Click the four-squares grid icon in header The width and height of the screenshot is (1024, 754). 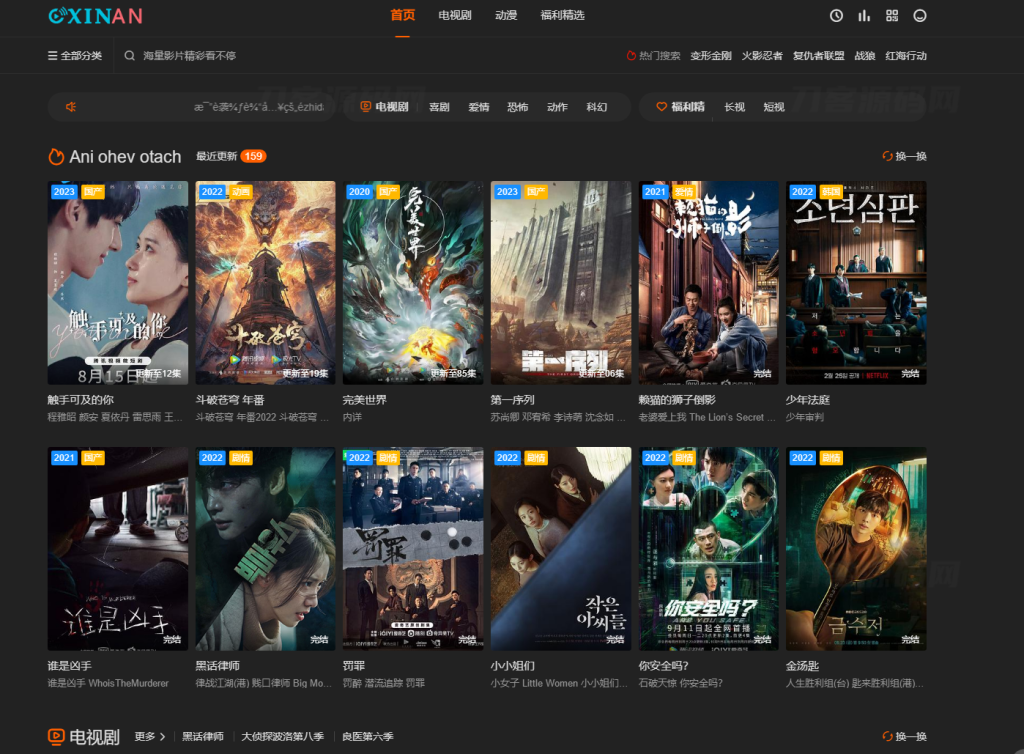tap(892, 16)
